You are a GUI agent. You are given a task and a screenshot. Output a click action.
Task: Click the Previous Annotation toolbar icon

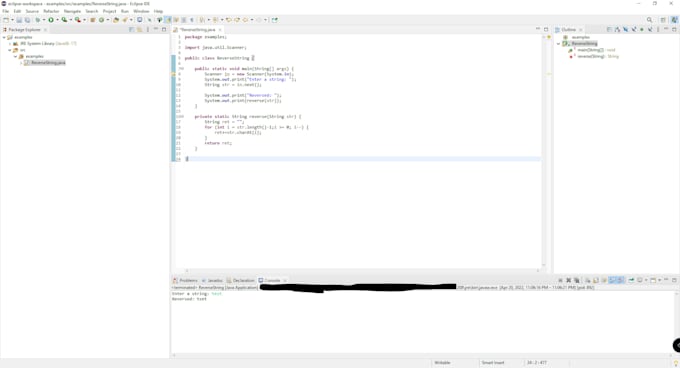(216, 20)
